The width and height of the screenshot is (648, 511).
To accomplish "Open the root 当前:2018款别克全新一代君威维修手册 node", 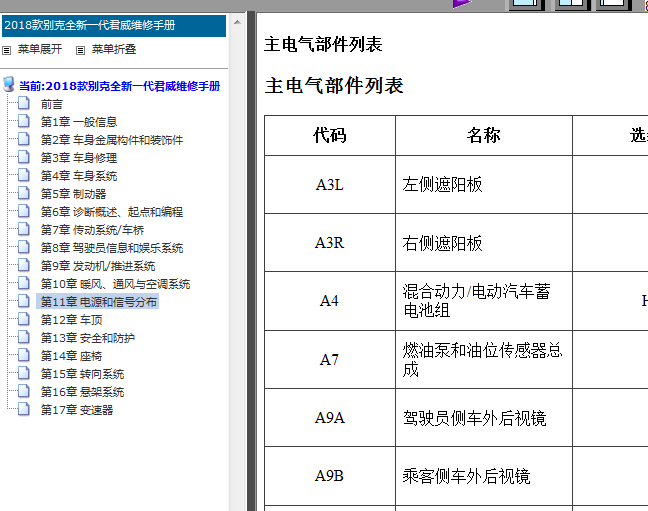I will (x=119, y=86).
